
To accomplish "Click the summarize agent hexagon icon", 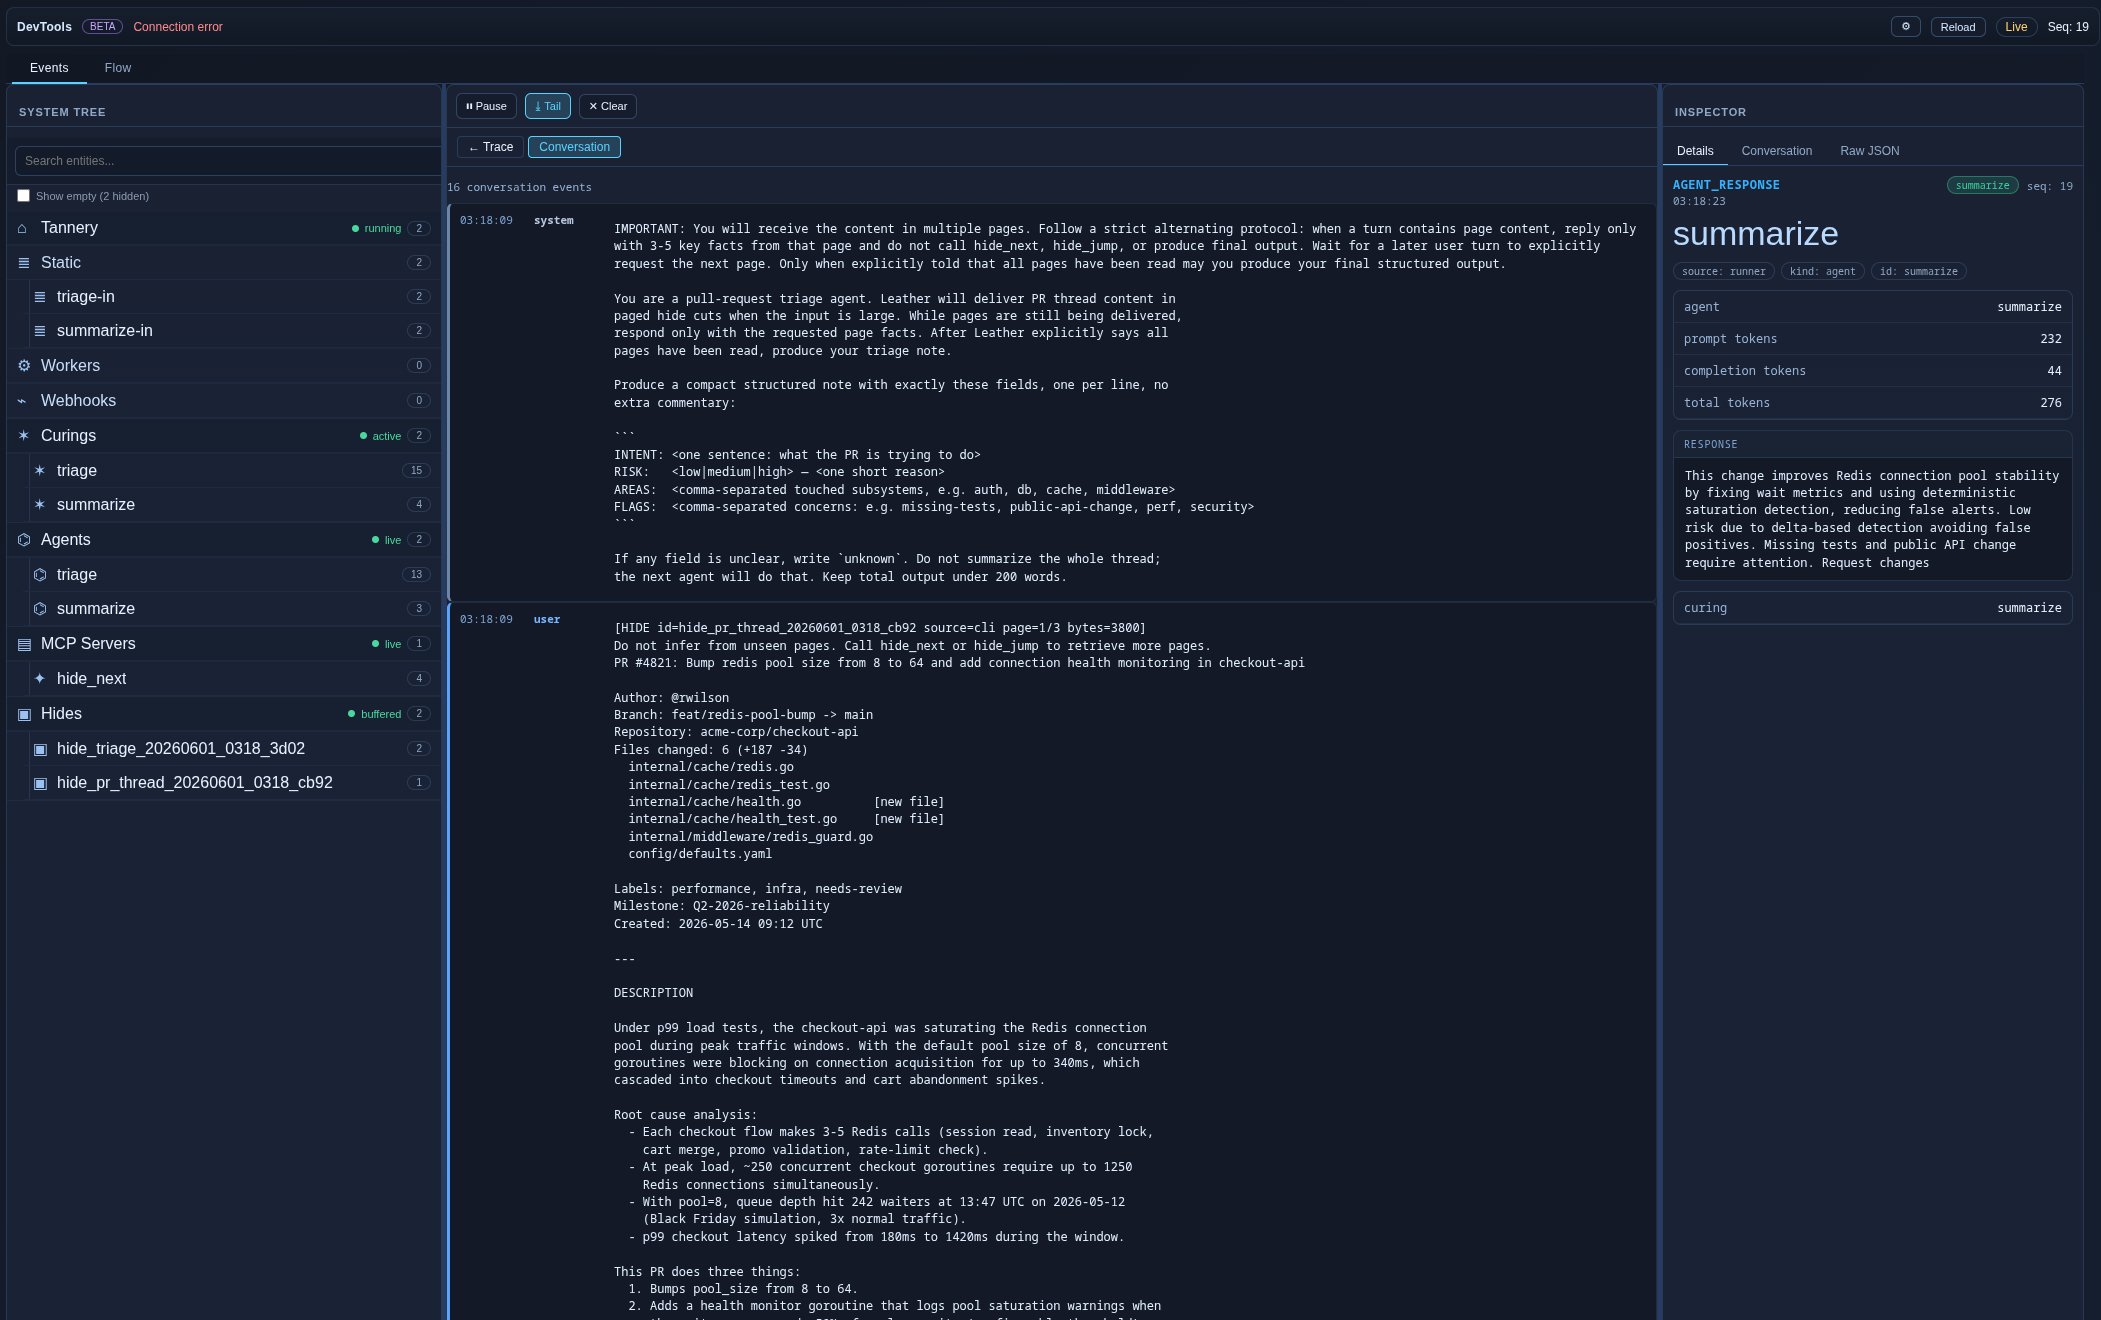I will tap(40, 609).
